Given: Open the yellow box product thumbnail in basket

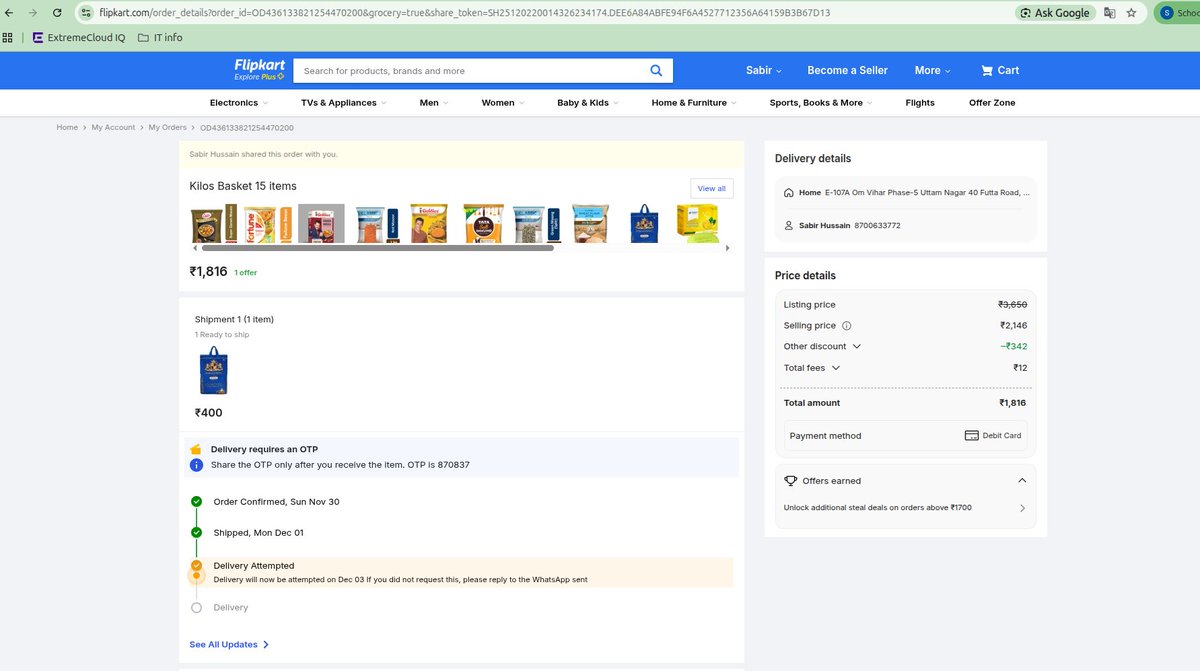Looking at the screenshot, I should [697, 224].
